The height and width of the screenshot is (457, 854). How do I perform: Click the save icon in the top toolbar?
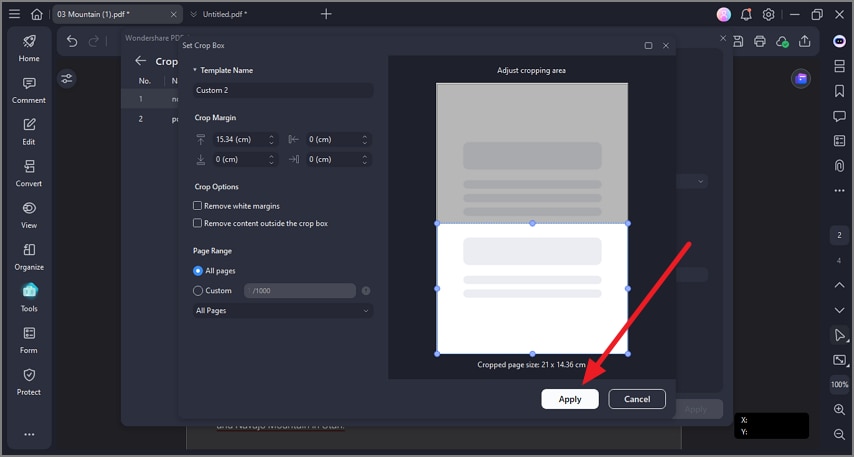(738, 41)
